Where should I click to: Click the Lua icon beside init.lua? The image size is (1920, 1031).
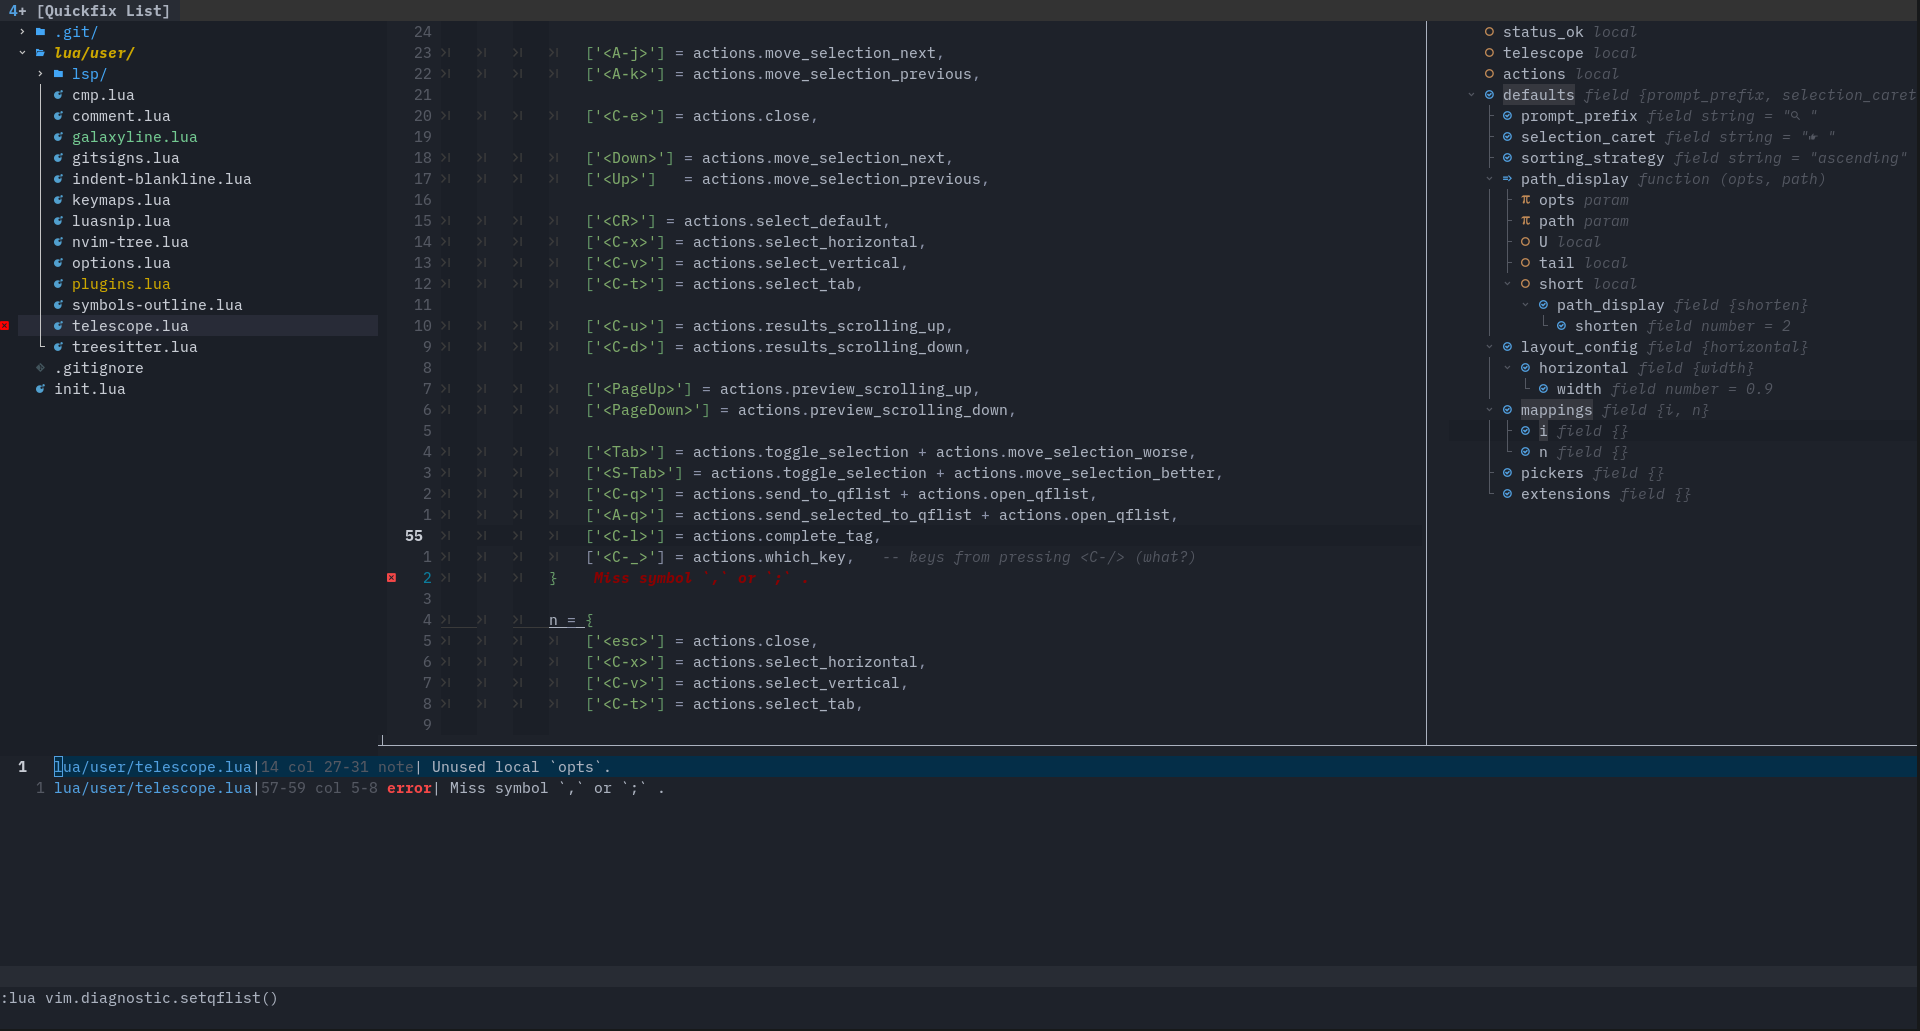click(x=40, y=389)
